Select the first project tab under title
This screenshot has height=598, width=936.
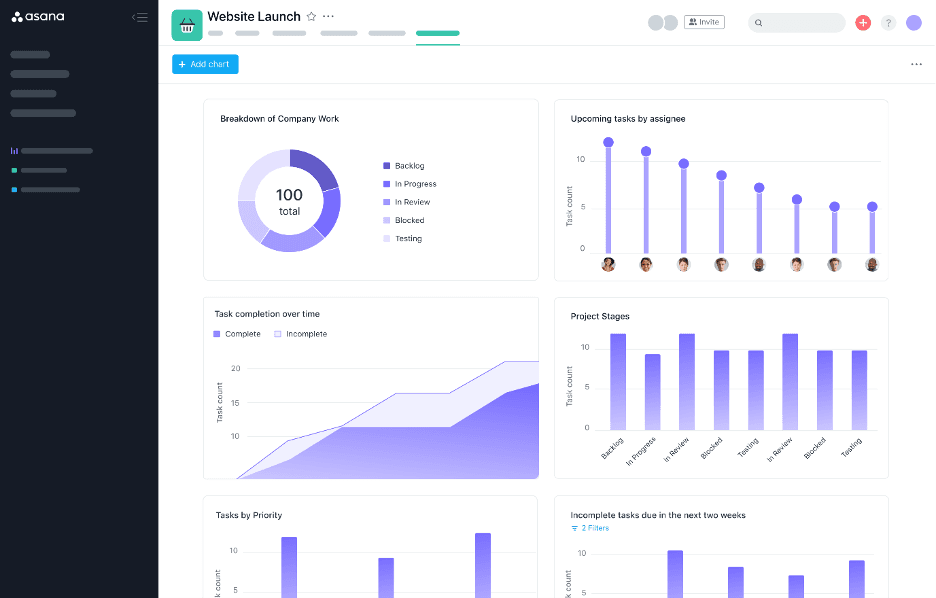(x=215, y=33)
